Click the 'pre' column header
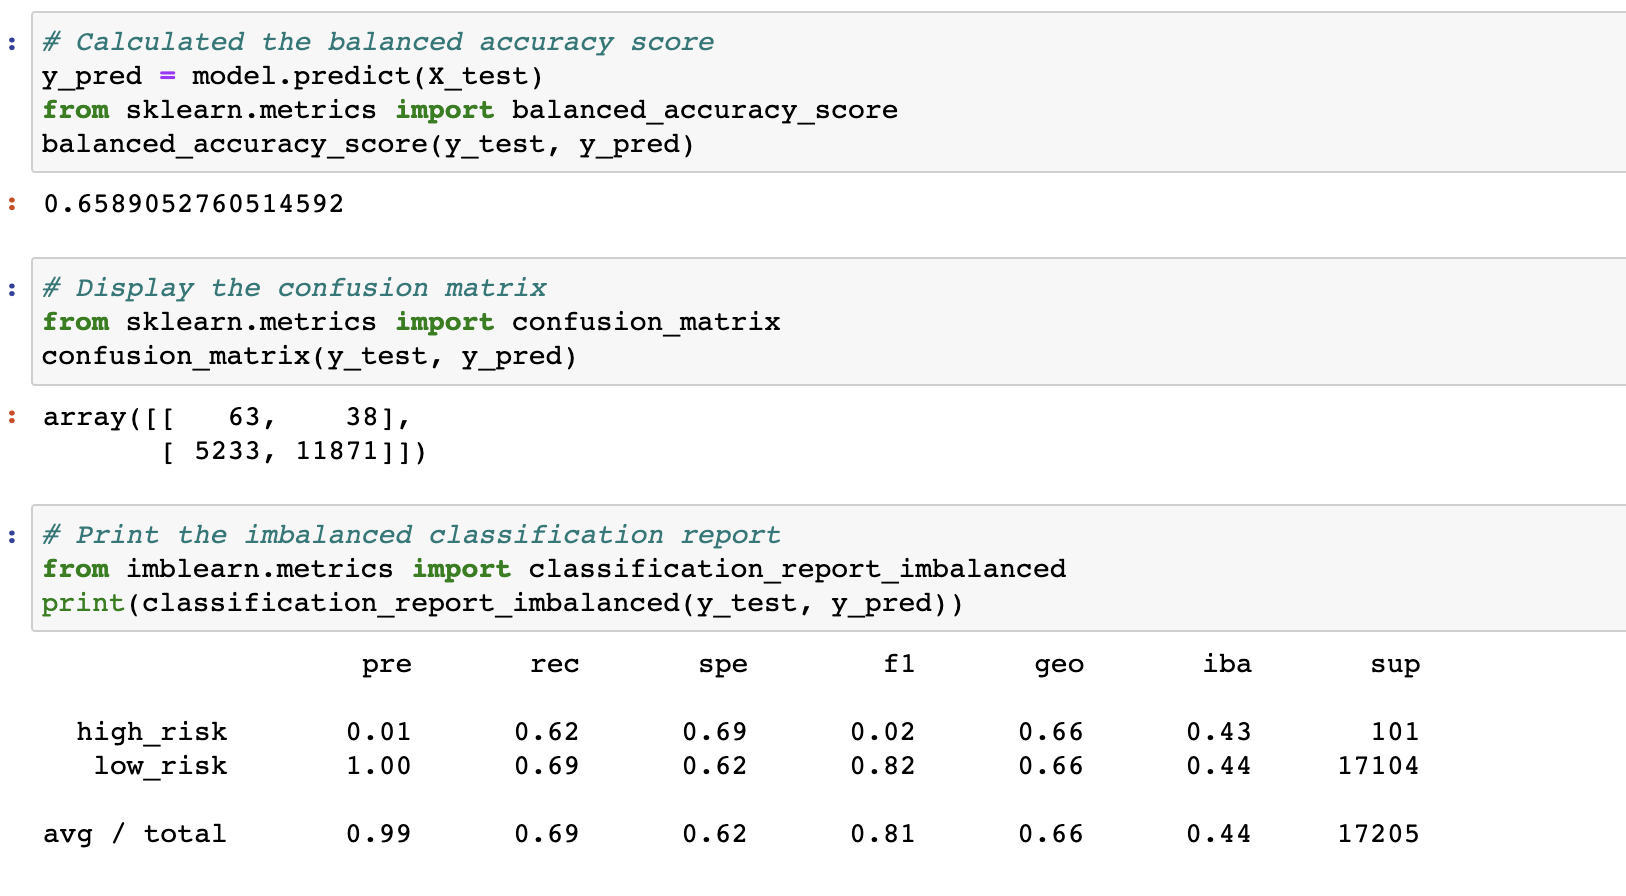Image resolution: width=1626 pixels, height=896 pixels. coord(387,665)
